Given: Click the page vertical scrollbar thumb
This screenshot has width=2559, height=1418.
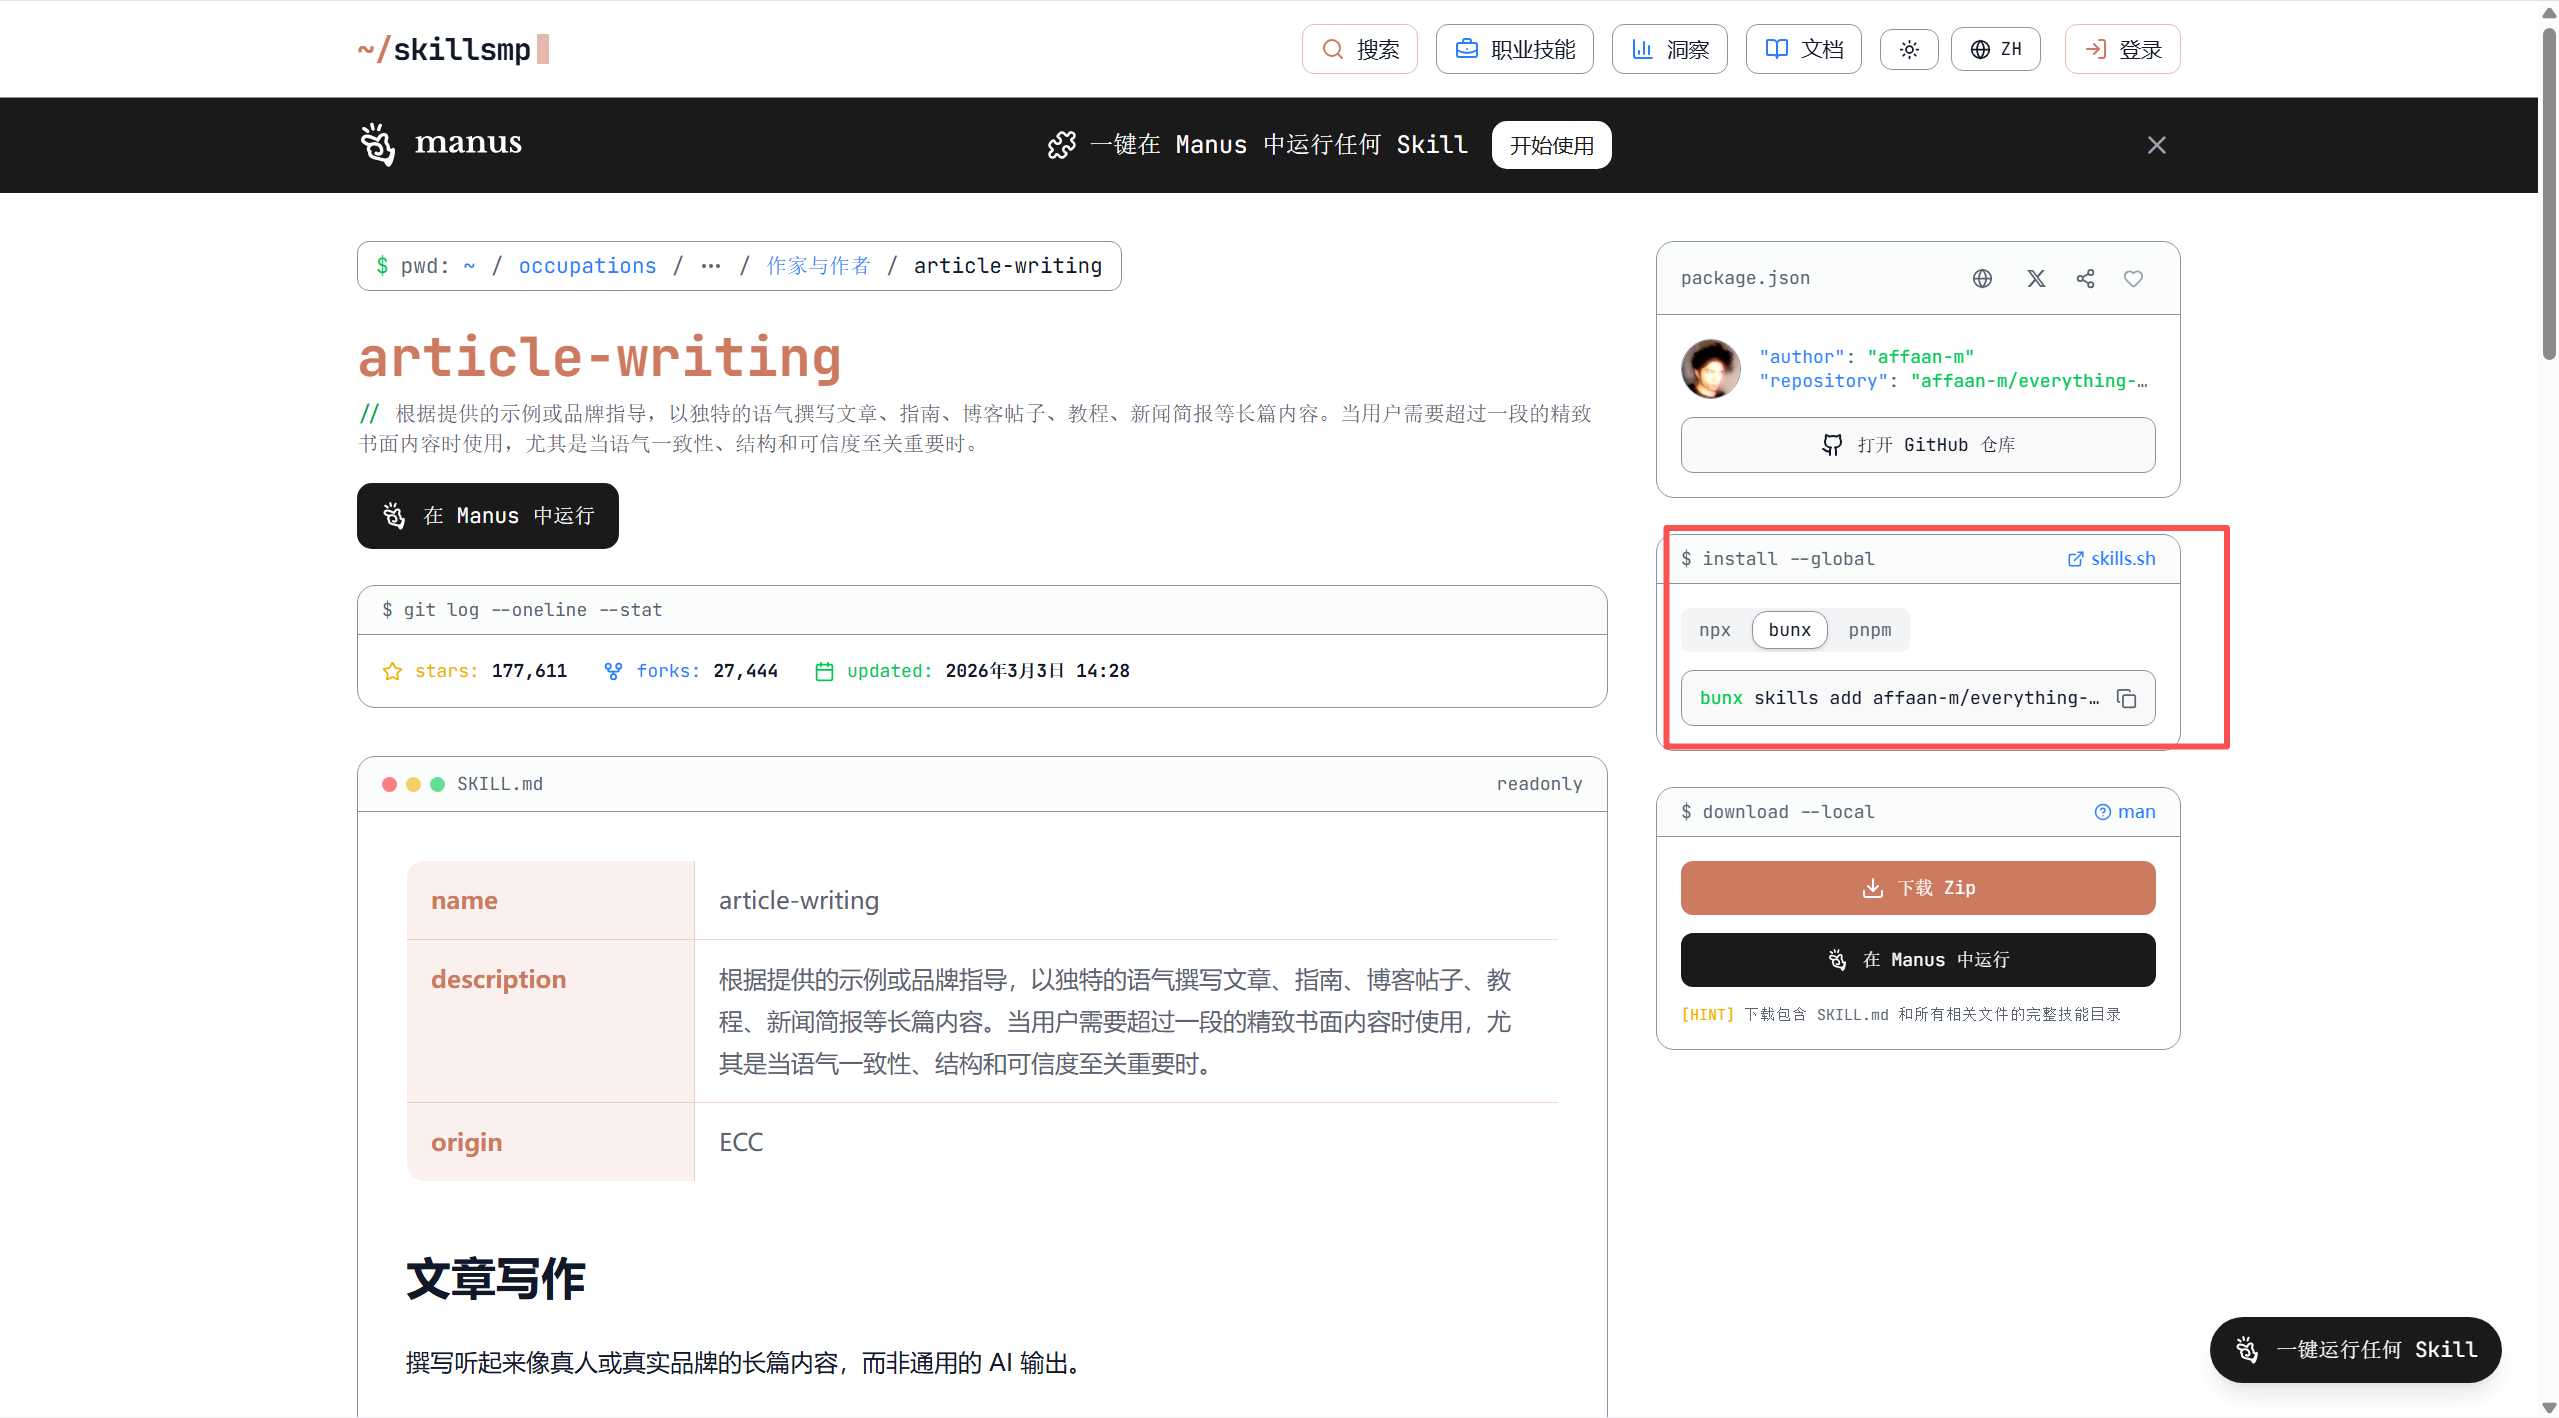Looking at the screenshot, I should tap(2549, 195).
